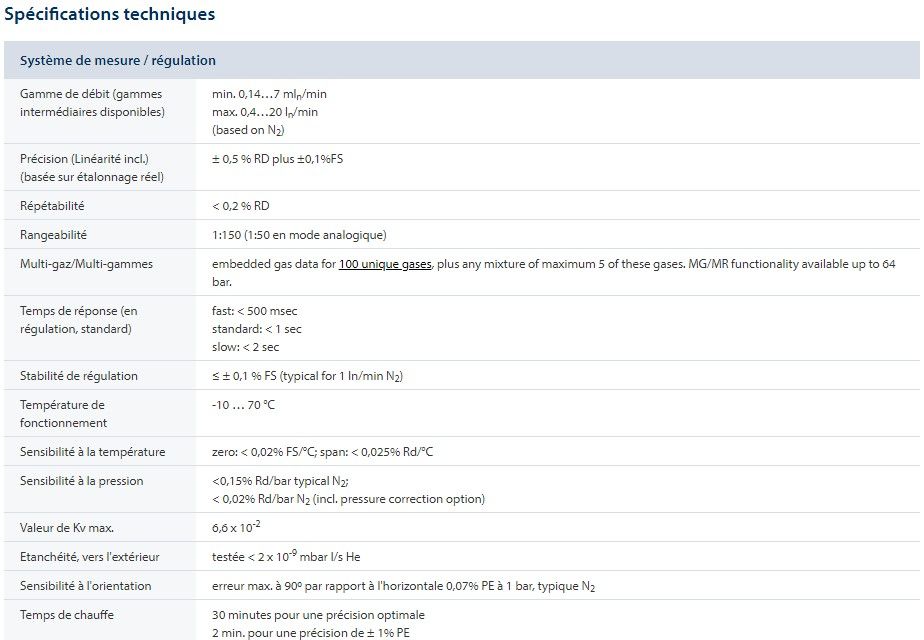Click the "Rangeabilité" row label
Viewport: 924px width, 640px height.
click(53, 235)
